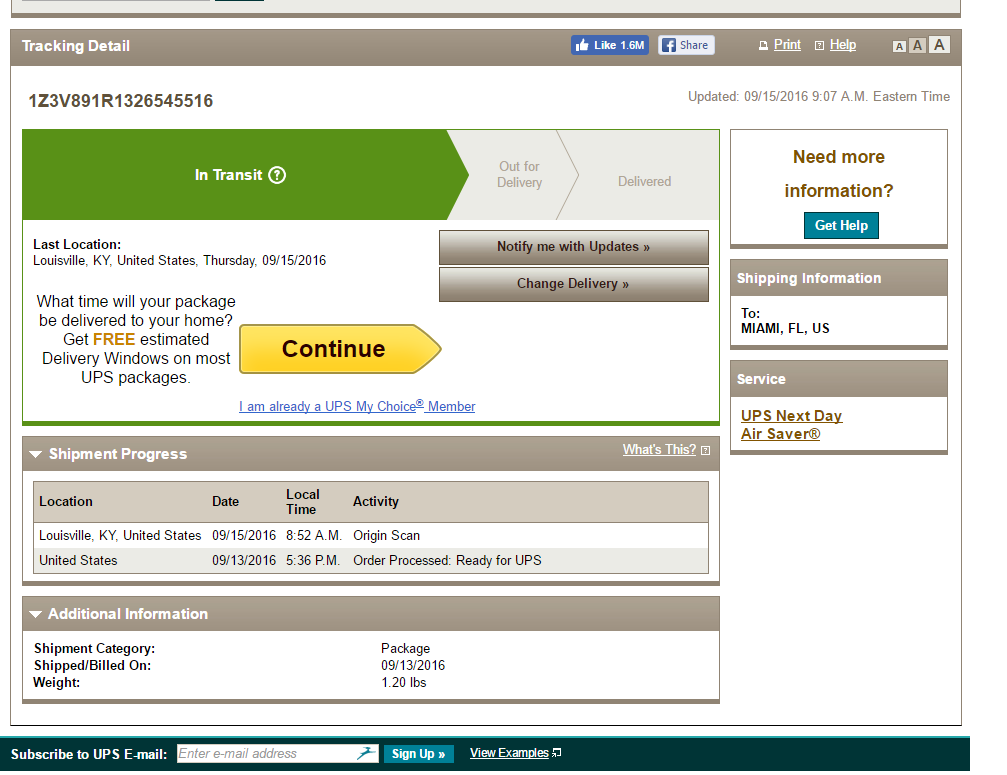This screenshot has width=1007, height=775.
Task: Click the Out for Delivery progress step
Action: tap(520, 175)
